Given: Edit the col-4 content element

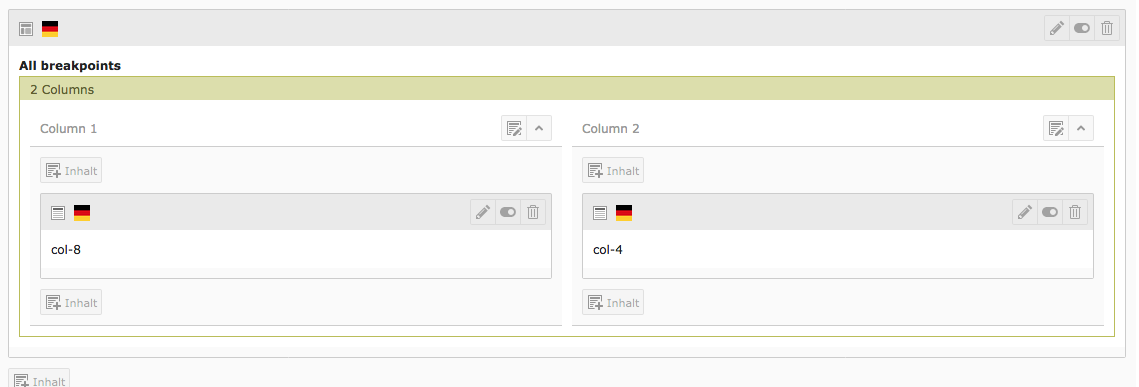Looking at the screenshot, I should coord(1025,212).
